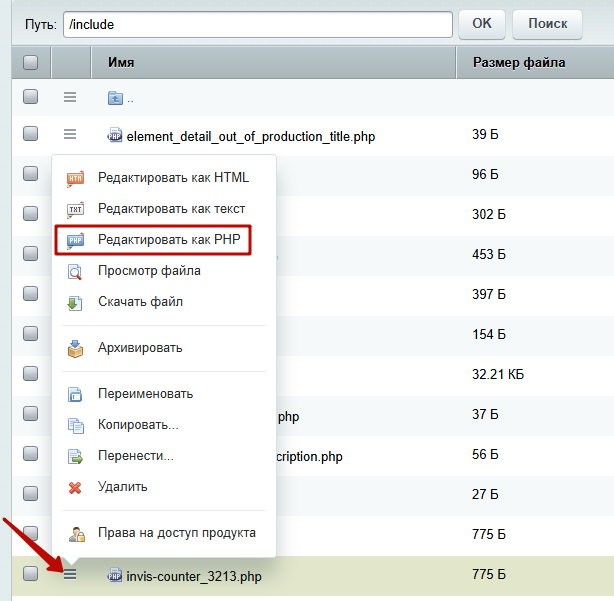Toggle the select-all checkbox in header
614x601 pixels.
31,62
